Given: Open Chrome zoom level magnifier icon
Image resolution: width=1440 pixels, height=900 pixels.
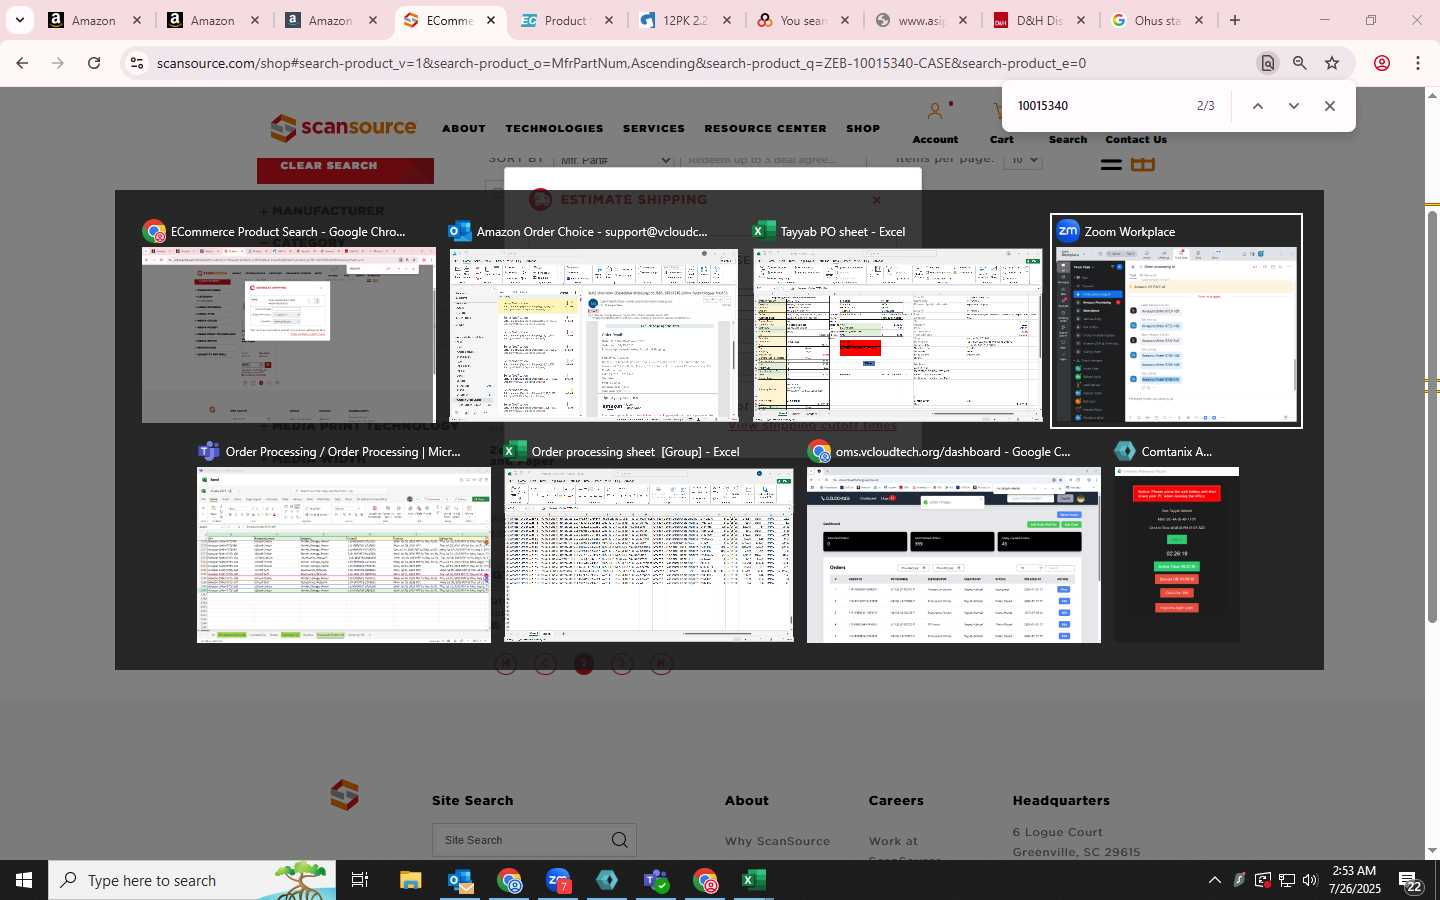Looking at the screenshot, I should point(1300,63).
